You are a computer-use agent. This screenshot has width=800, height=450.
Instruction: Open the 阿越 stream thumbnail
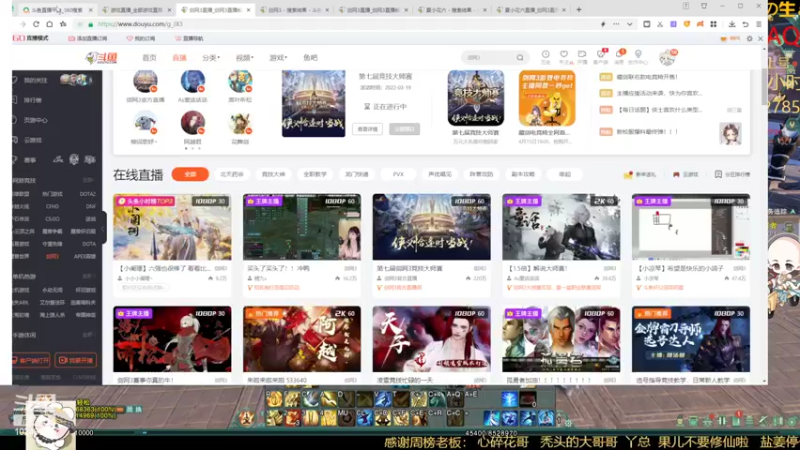302,339
